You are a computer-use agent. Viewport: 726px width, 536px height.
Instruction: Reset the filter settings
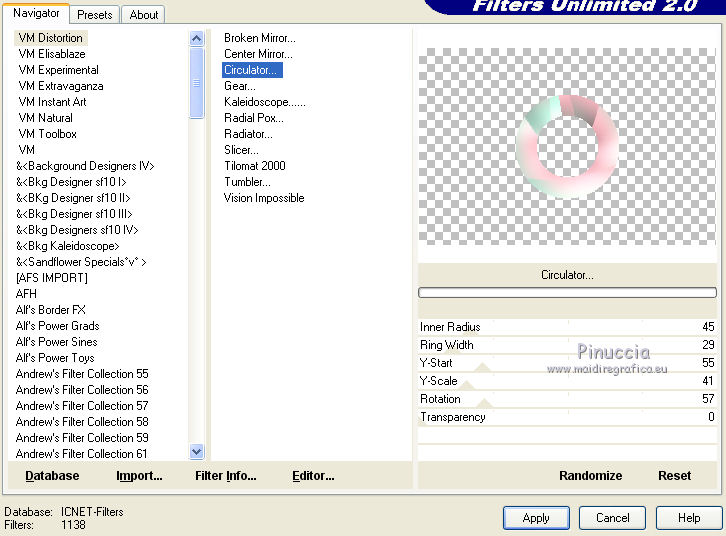click(675, 476)
